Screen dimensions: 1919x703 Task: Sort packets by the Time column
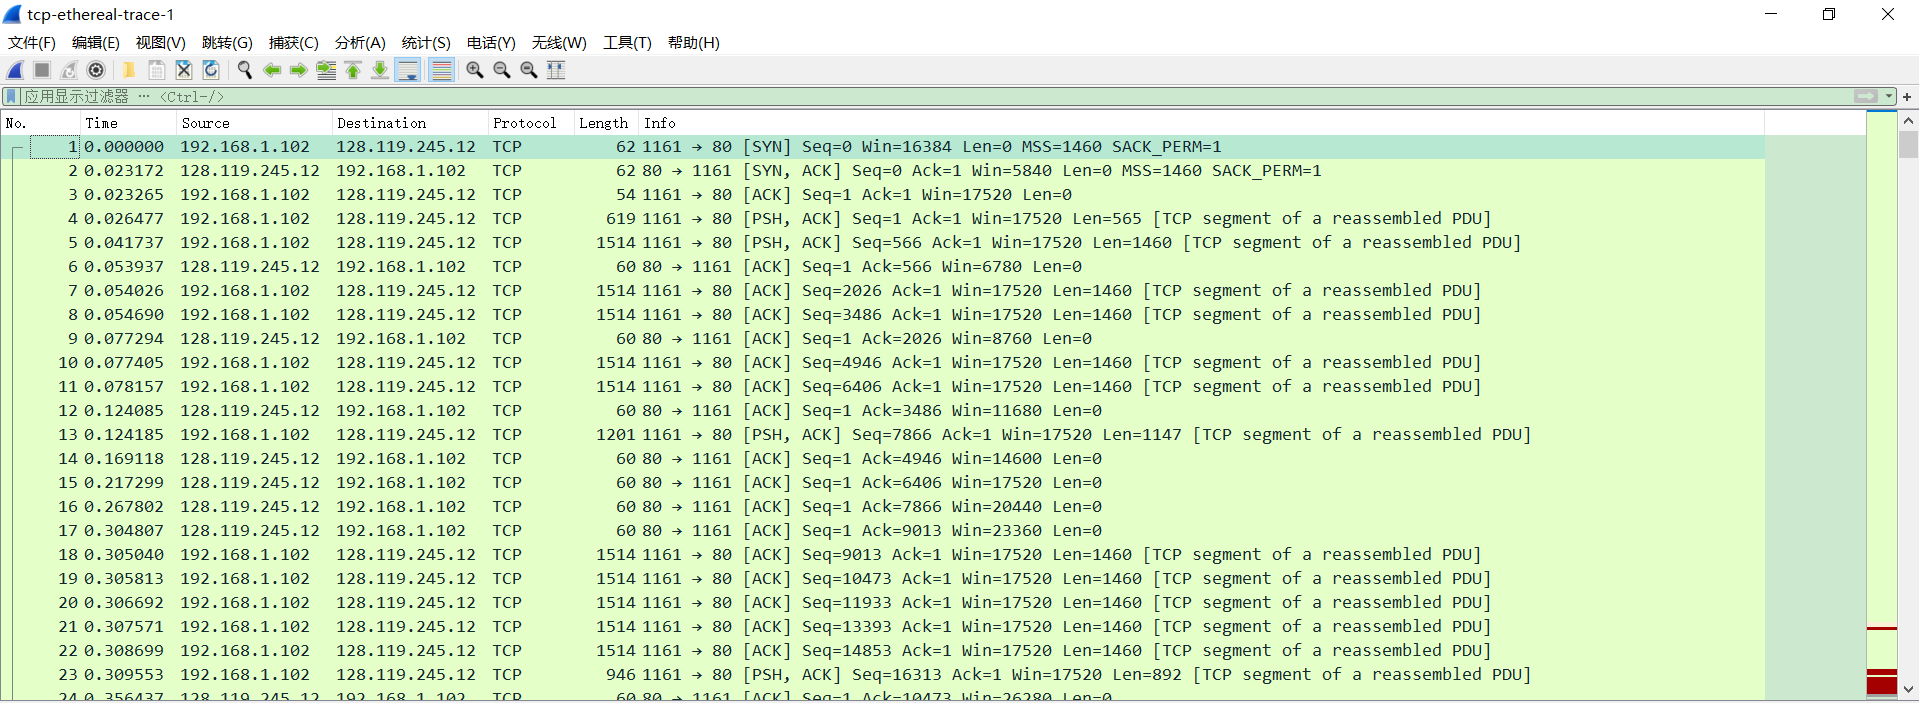pyautogui.click(x=128, y=123)
